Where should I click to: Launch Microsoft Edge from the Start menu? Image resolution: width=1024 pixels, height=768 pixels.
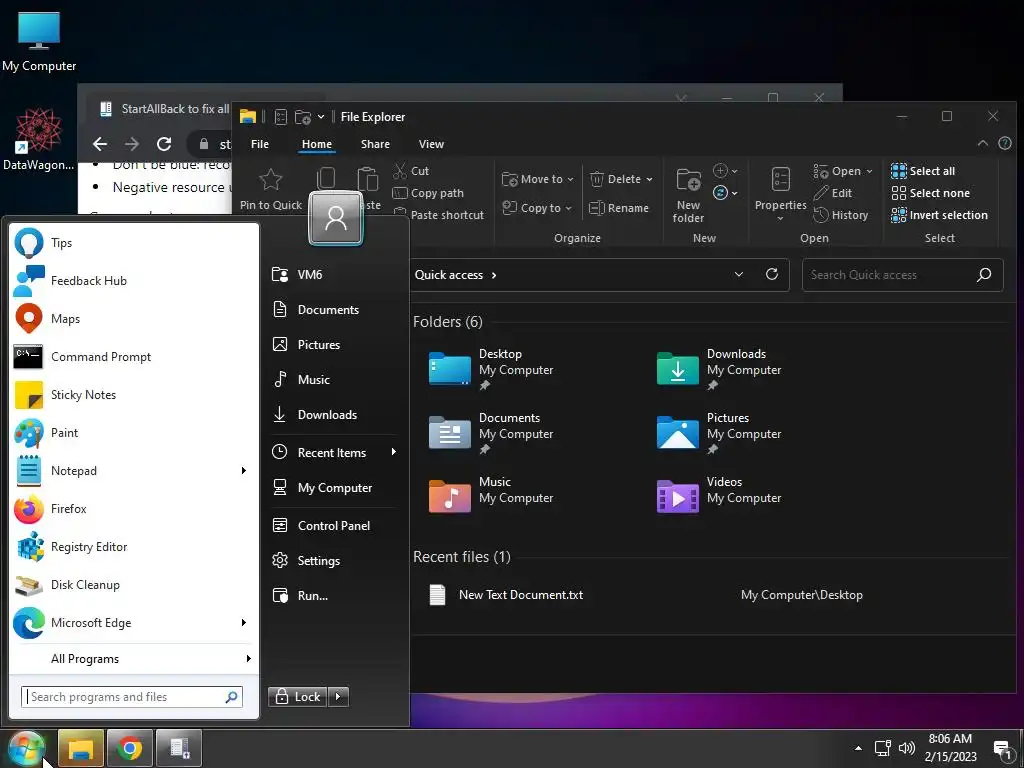[x=134, y=622]
